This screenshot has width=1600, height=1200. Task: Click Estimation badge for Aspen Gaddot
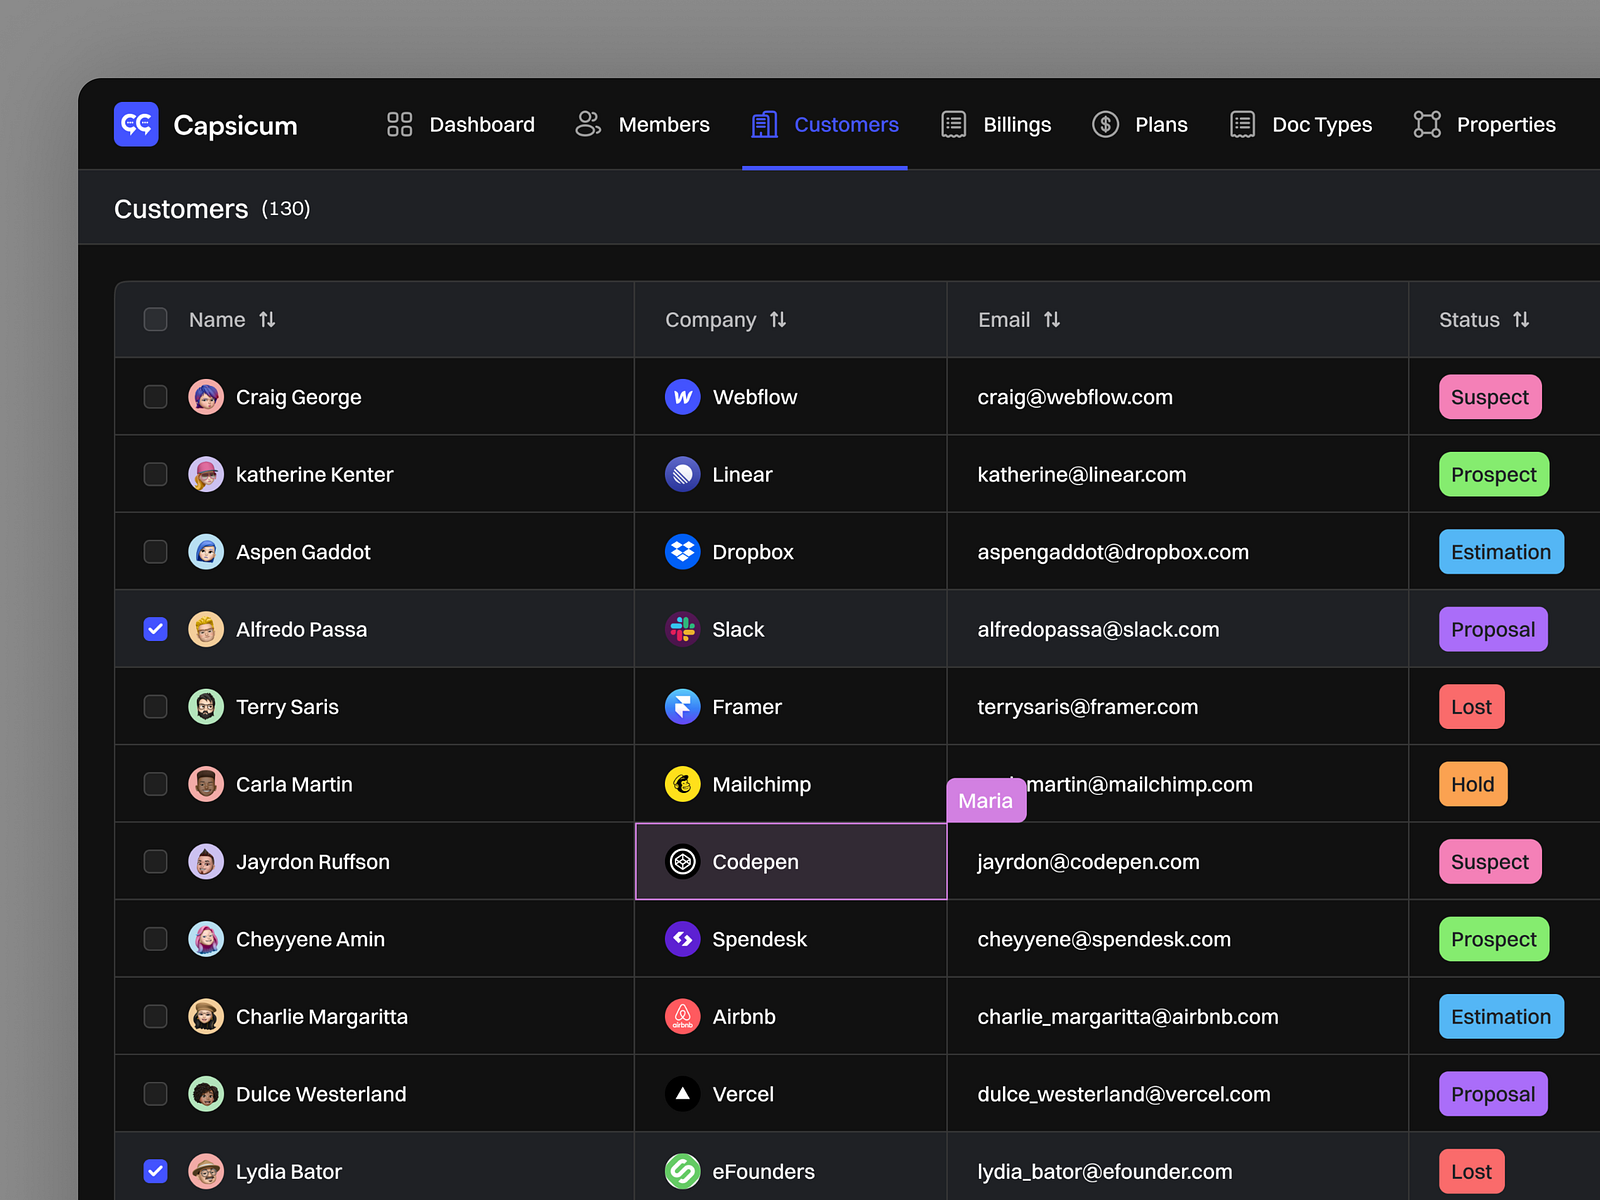[1501, 552]
